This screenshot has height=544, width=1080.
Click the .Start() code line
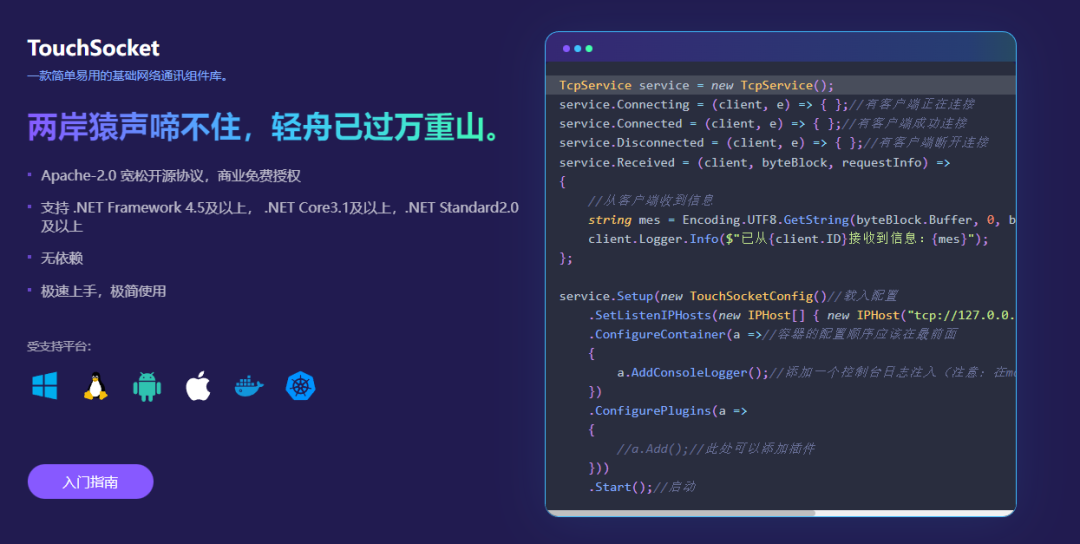tap(642, 487)
